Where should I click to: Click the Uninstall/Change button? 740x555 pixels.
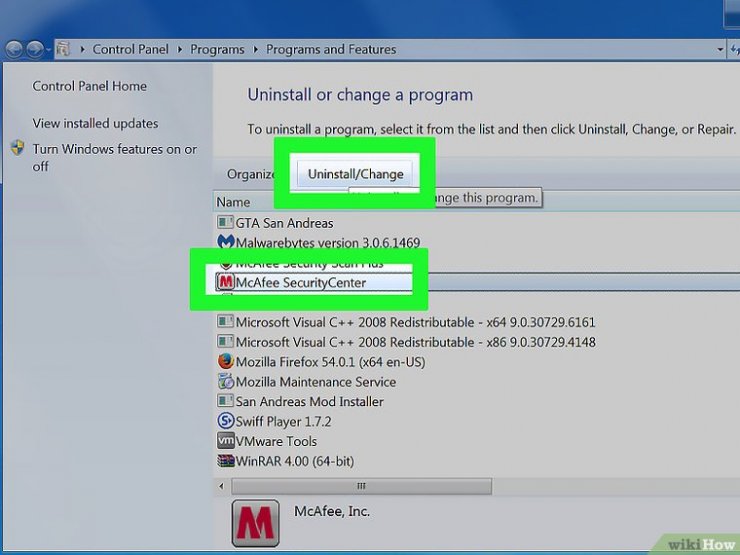355,174
